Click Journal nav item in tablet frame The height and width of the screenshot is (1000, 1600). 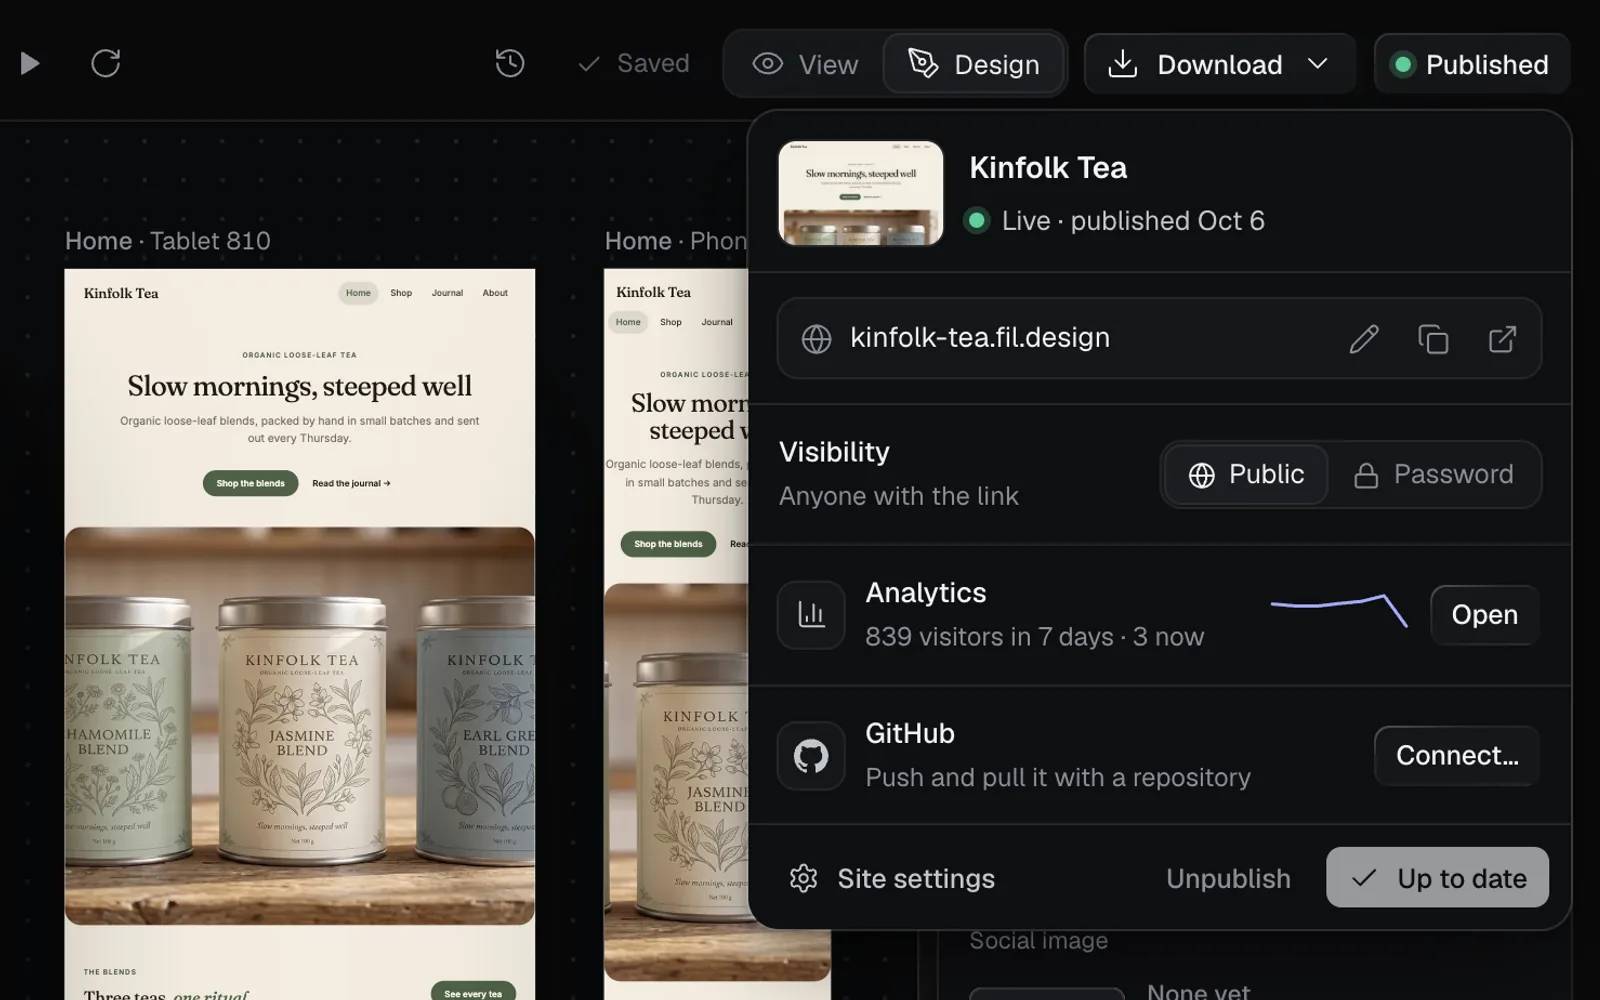click(447, 293)
